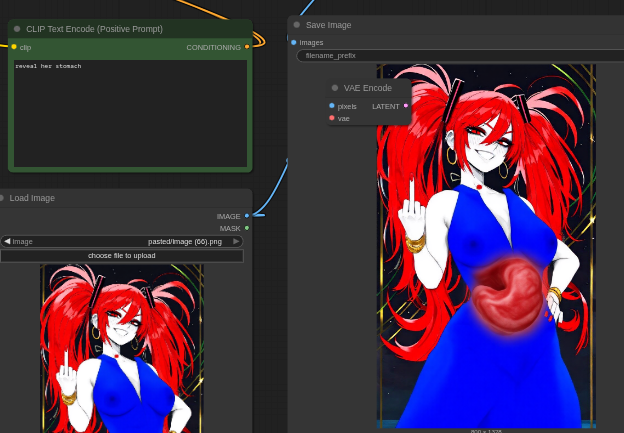This screenshot has width=624, height=433.
Task: Click the vae input label
Action: tap(343, 119)
